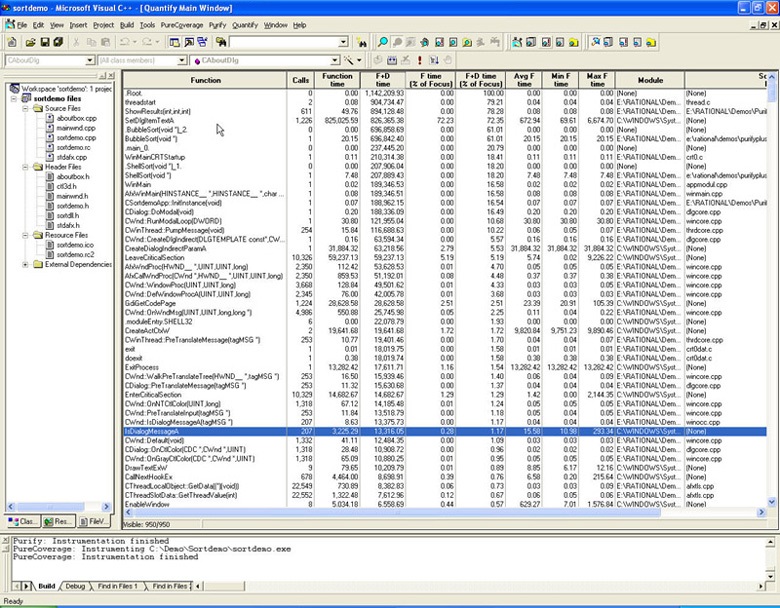Click the workspace pane horizontal scrollbar
The image size is (780, 608).
click(x=58, y=507)
